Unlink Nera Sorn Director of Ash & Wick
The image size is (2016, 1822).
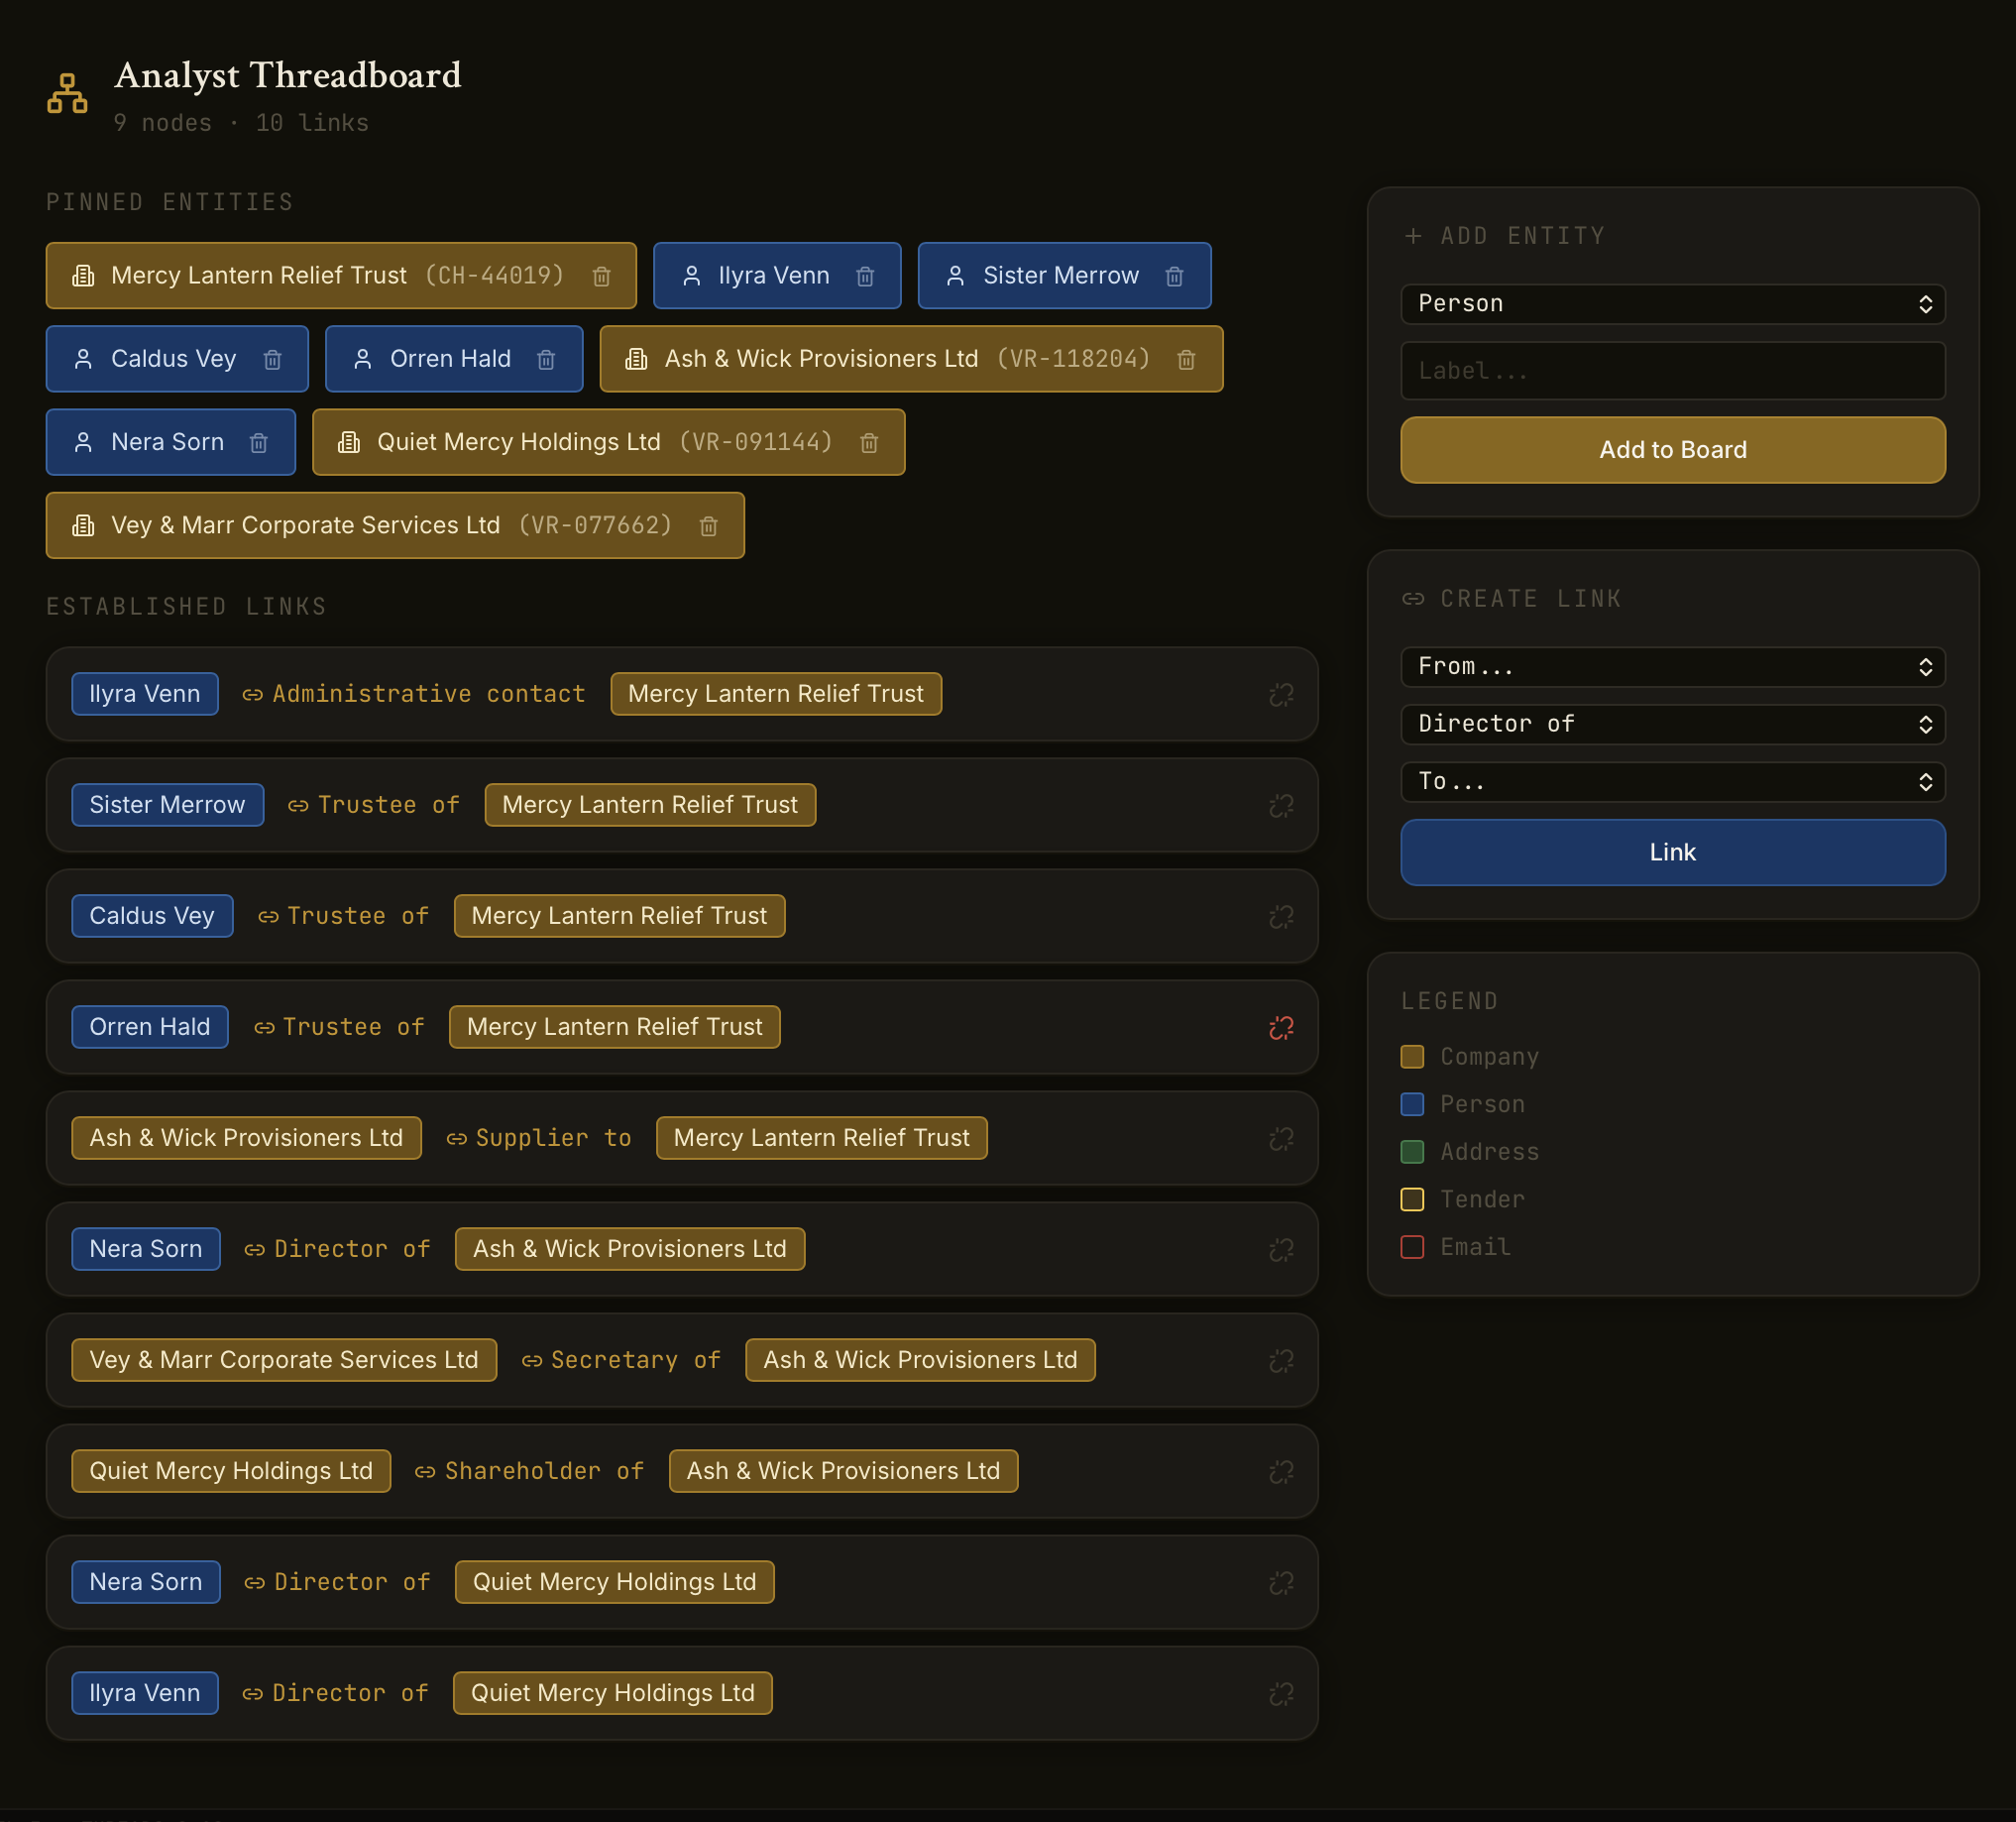coord(1281,1249)
